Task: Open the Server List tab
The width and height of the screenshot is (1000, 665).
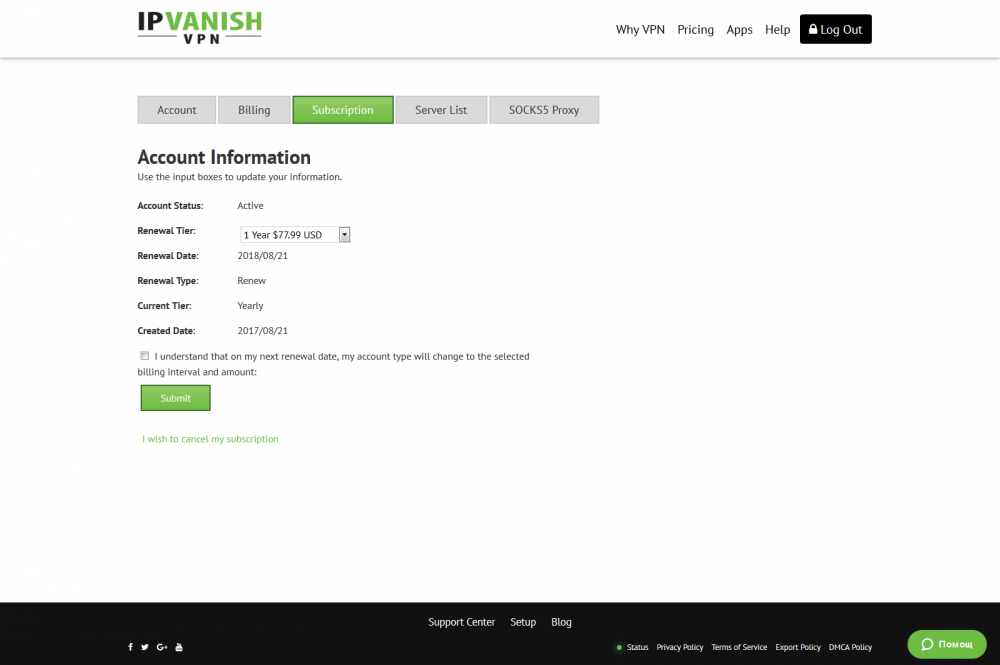Action: click(441, 110)
